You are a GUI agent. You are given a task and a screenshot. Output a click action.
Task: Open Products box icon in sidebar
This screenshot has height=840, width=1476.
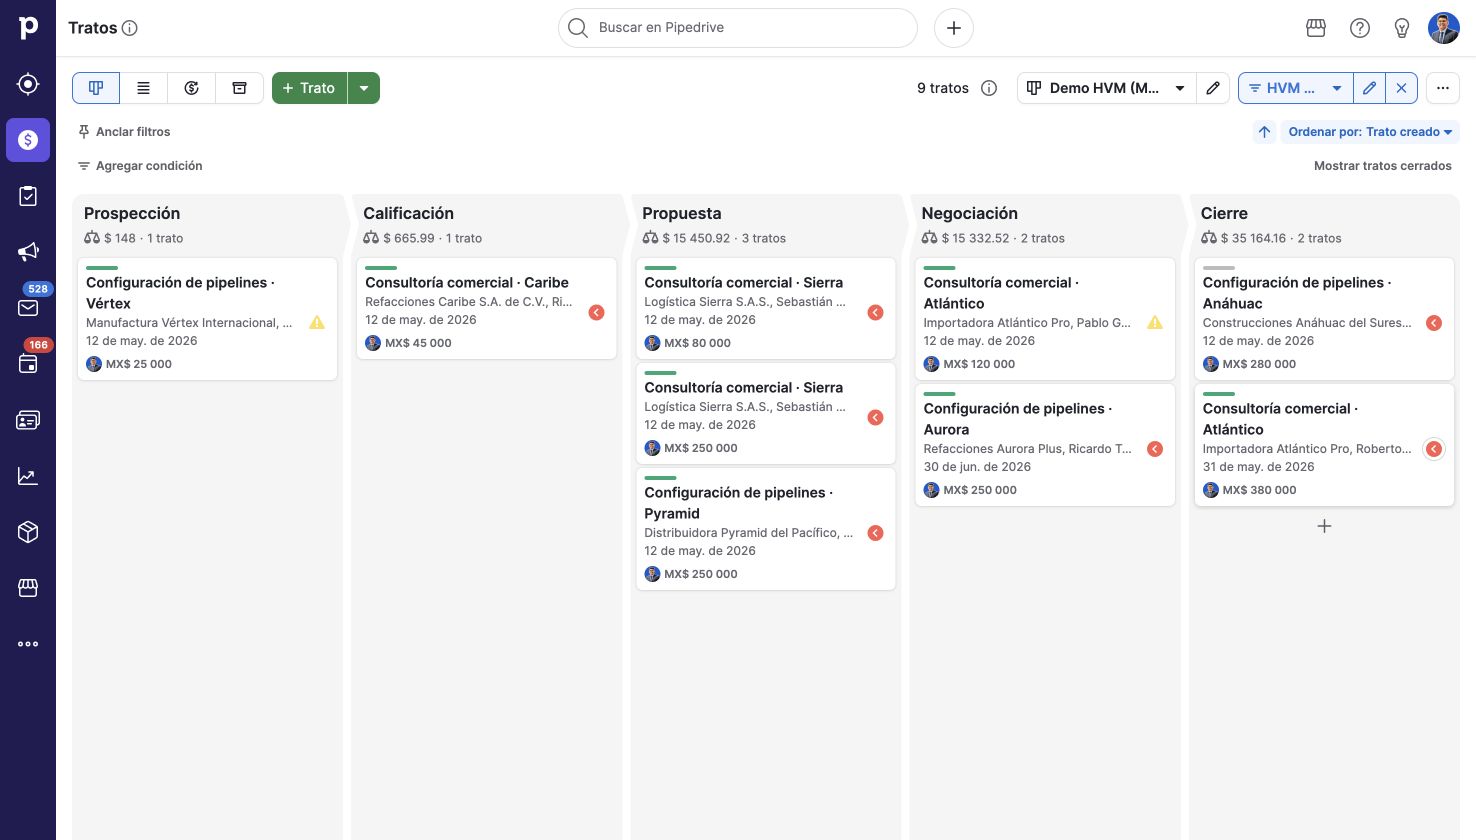[28, 532]
